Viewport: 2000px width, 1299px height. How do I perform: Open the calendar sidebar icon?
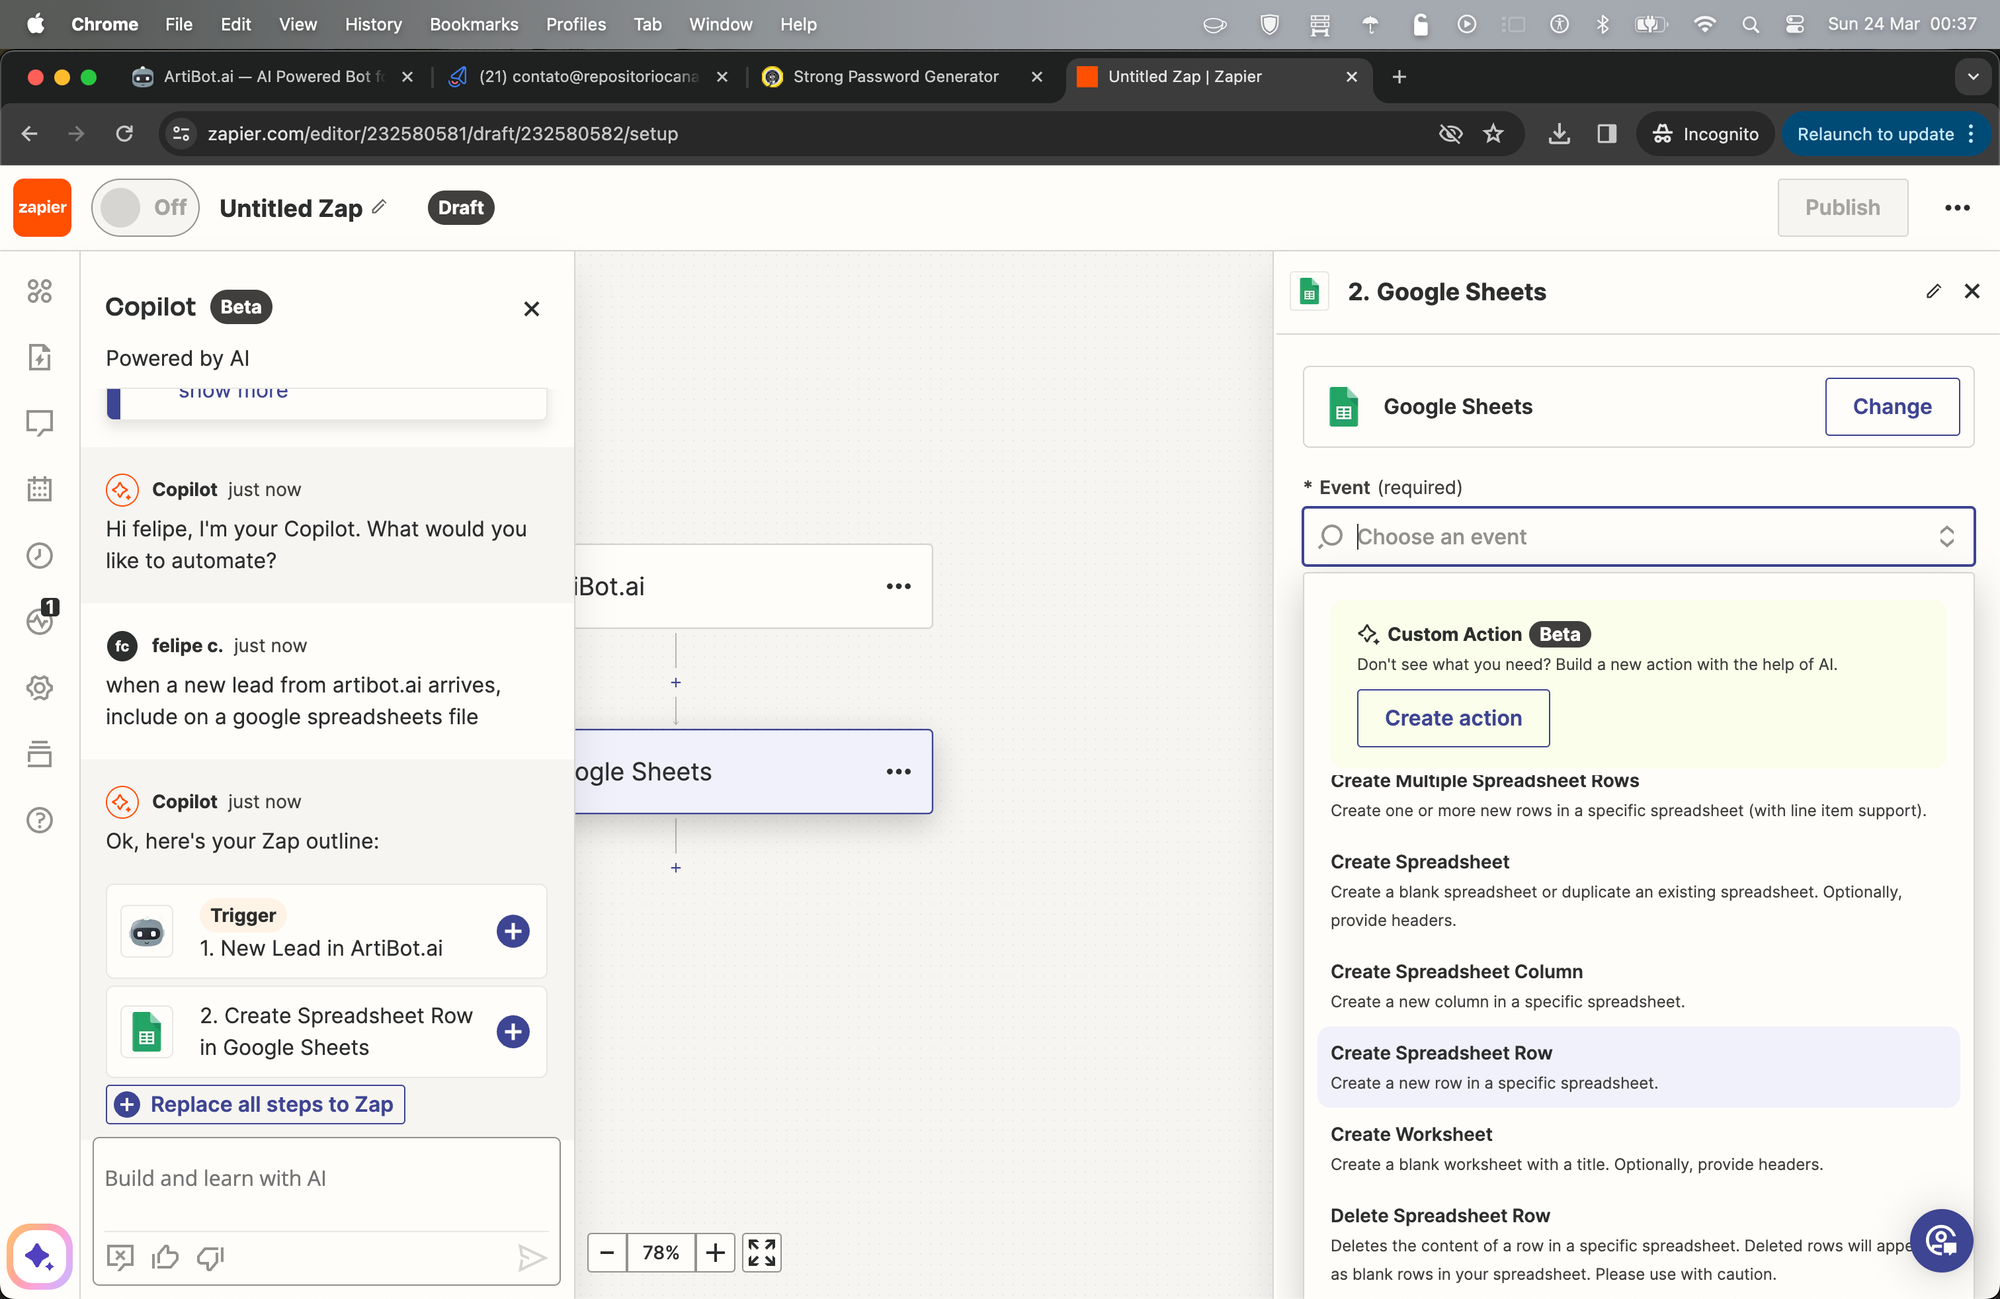tap(40, 489)
